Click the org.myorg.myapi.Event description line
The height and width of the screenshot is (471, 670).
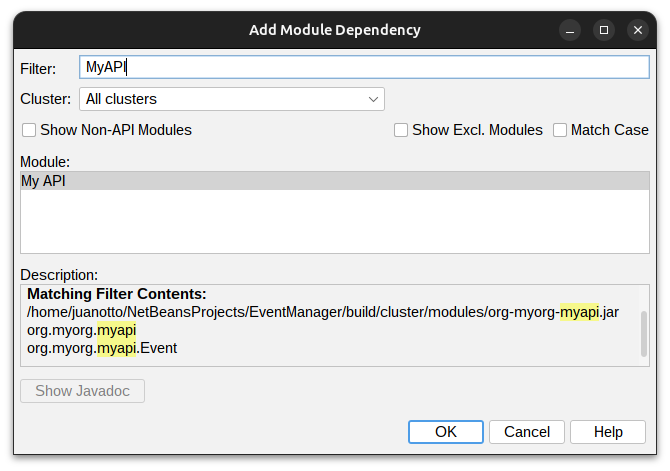[x=102, y=348]
